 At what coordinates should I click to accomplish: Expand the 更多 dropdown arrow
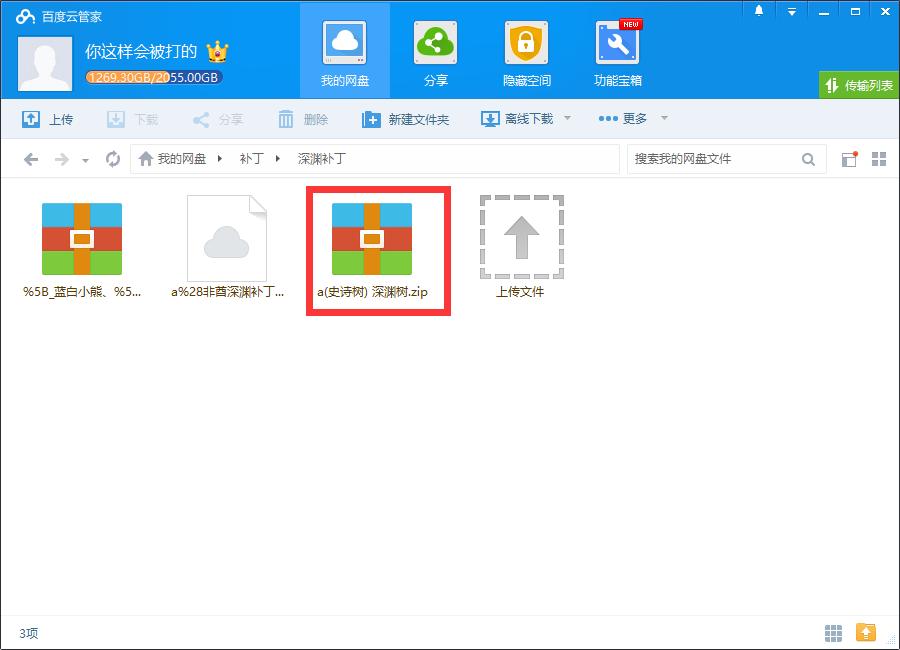pyautogui.click(x=664, y=118)
